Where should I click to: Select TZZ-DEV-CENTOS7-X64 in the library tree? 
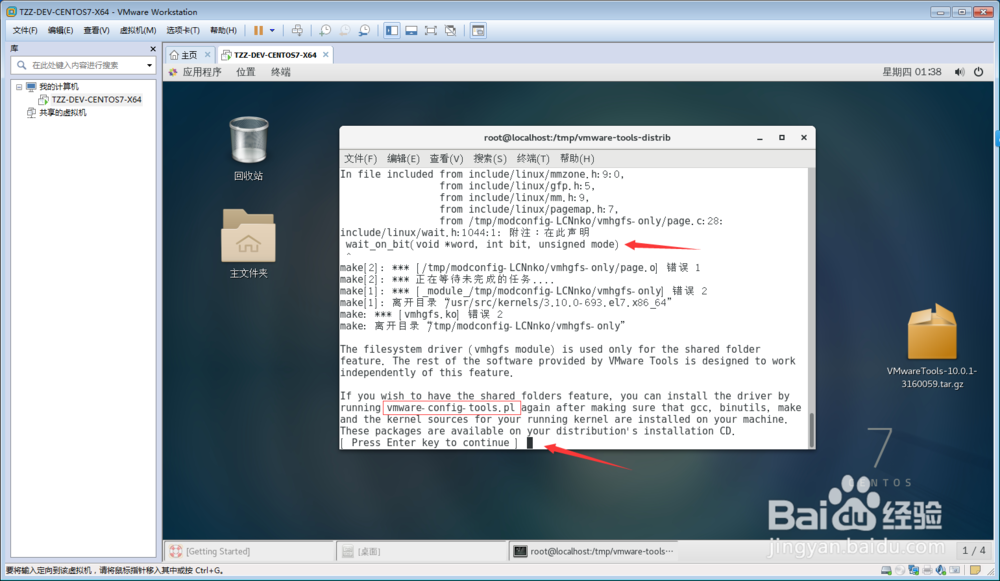[96, 99]
